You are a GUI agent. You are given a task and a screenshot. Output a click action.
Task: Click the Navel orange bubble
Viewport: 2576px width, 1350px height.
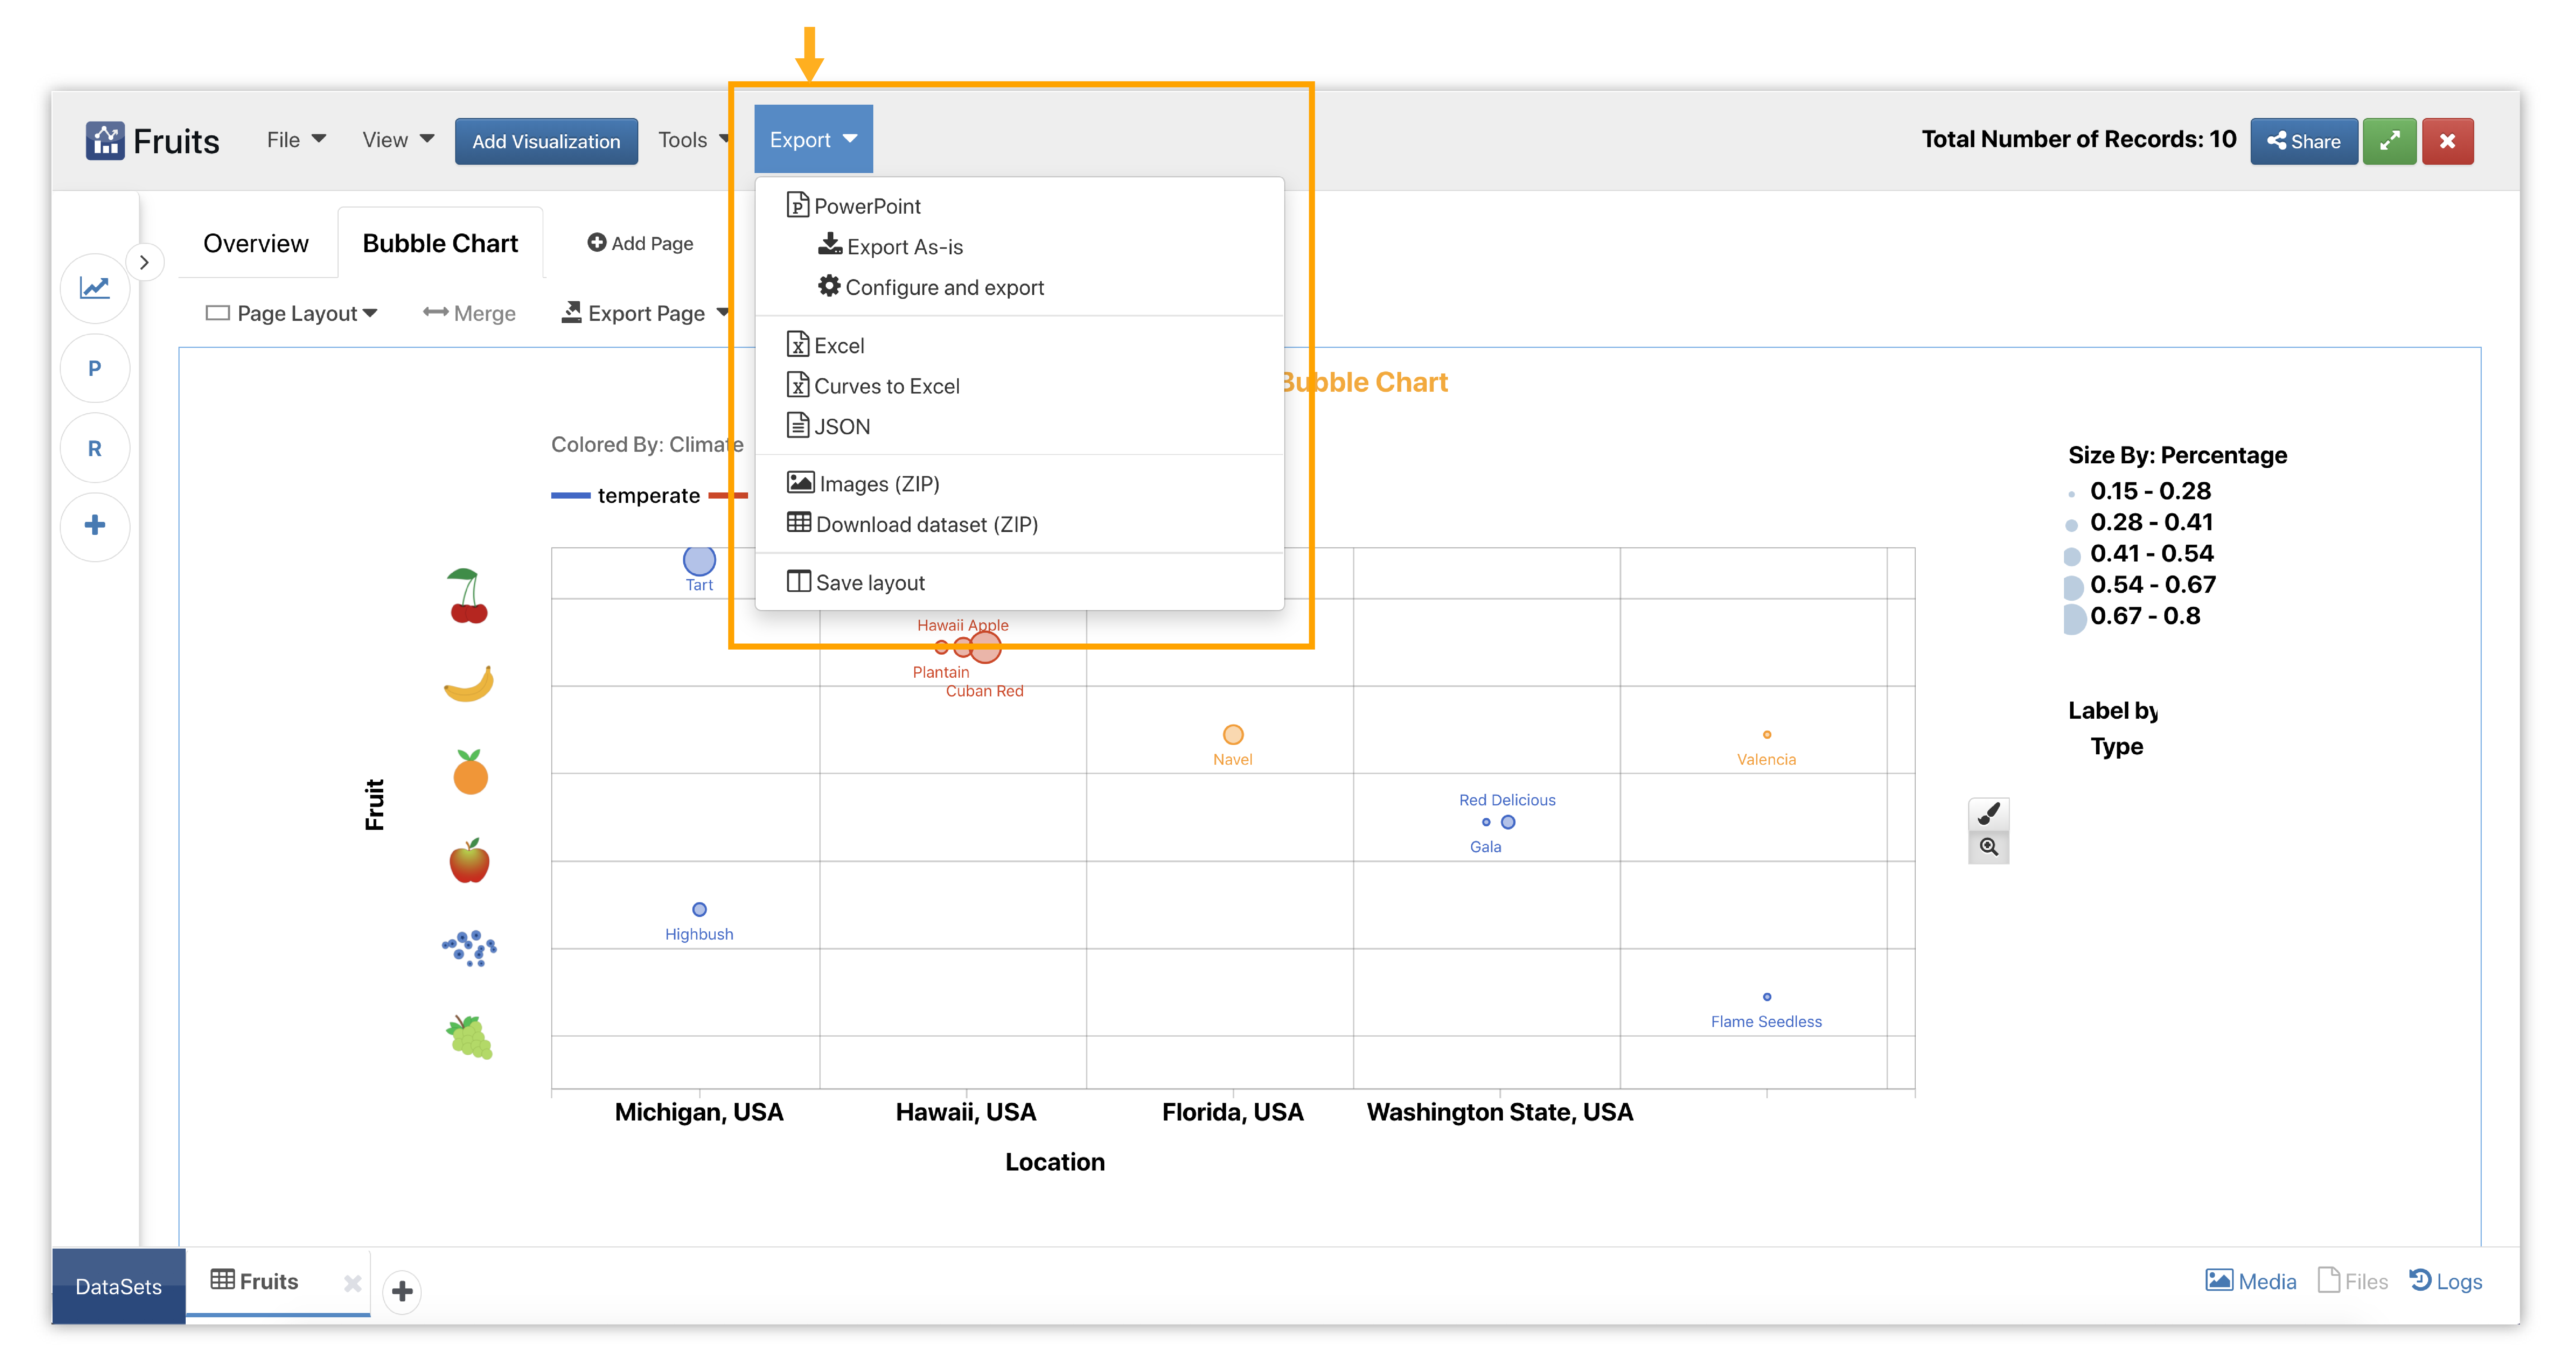click(1233, 735)
